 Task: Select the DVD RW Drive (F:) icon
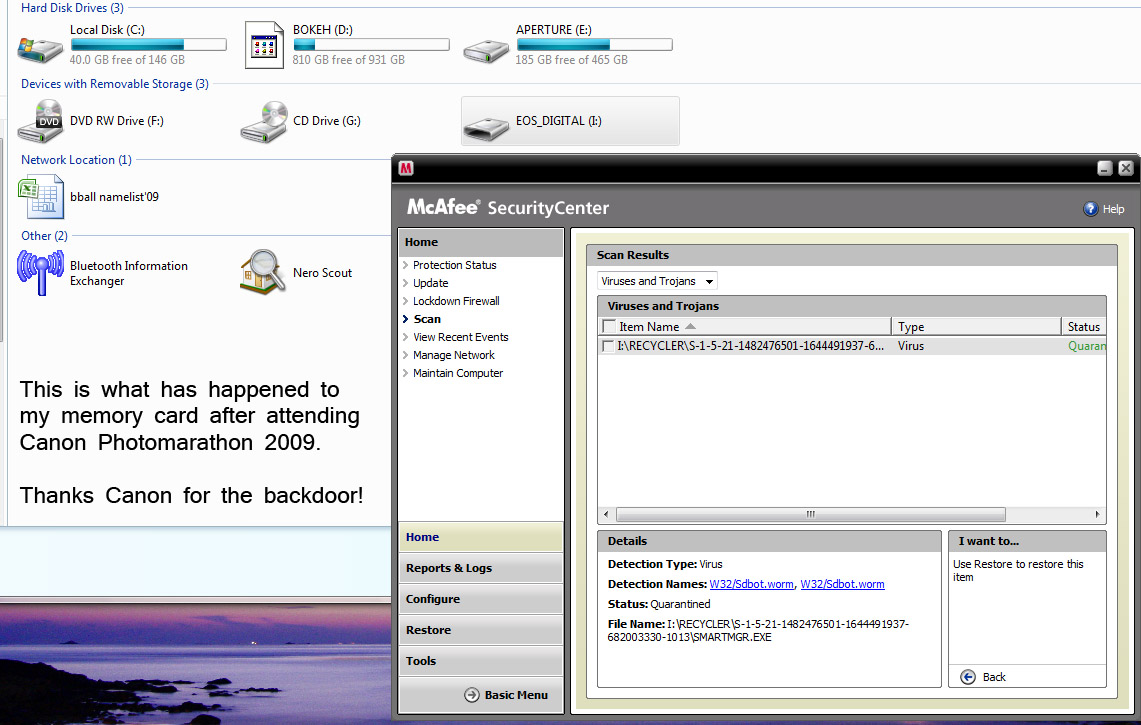point(40,121)
